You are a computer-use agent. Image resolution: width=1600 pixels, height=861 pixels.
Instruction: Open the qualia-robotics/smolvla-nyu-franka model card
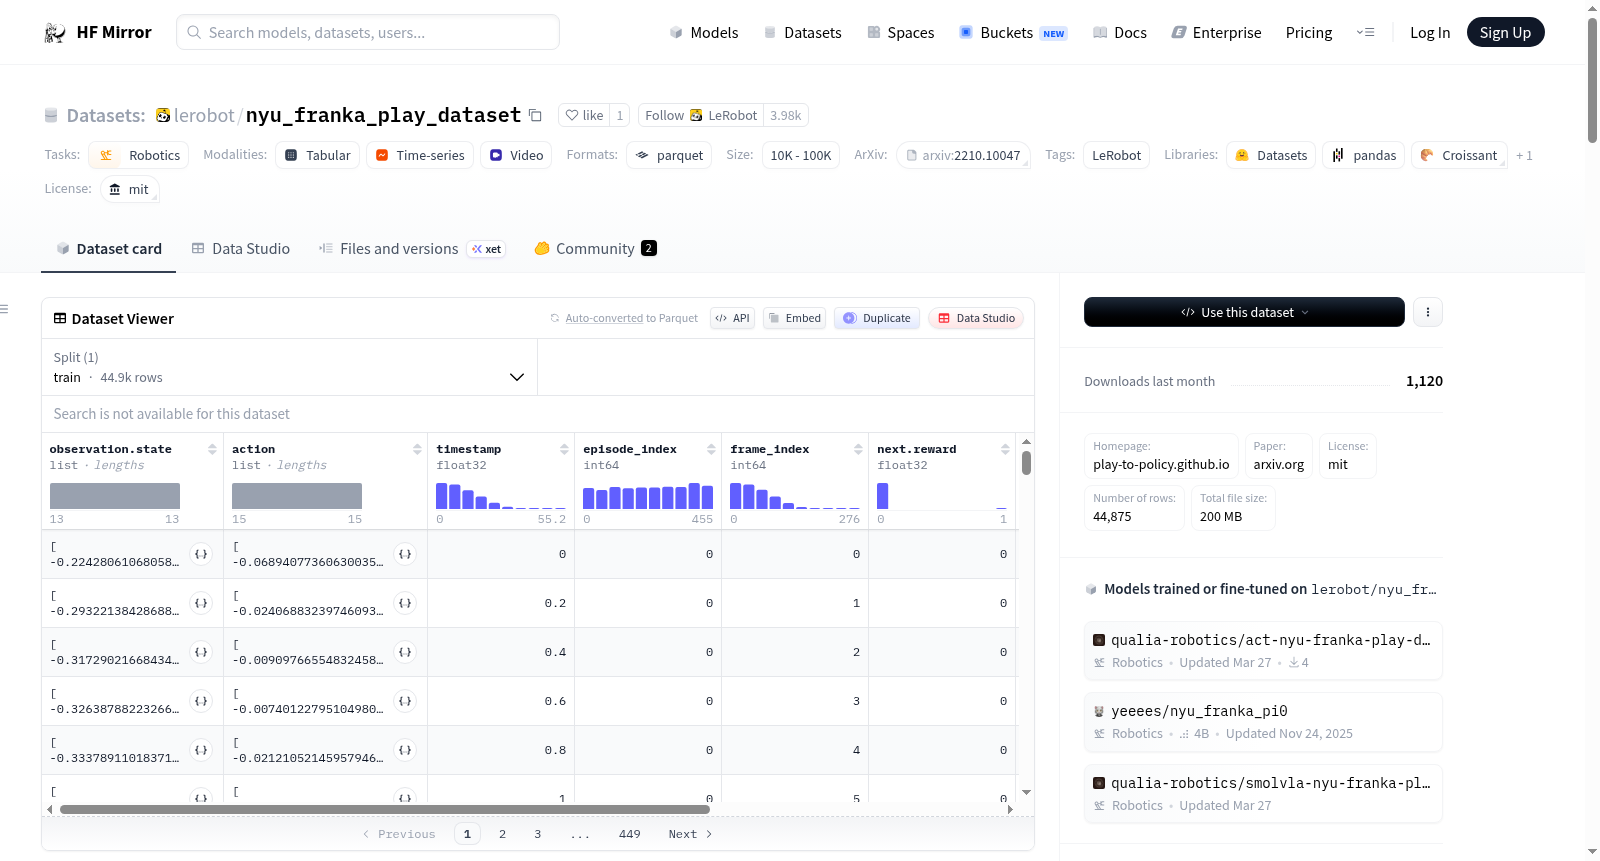[1263, 794]
